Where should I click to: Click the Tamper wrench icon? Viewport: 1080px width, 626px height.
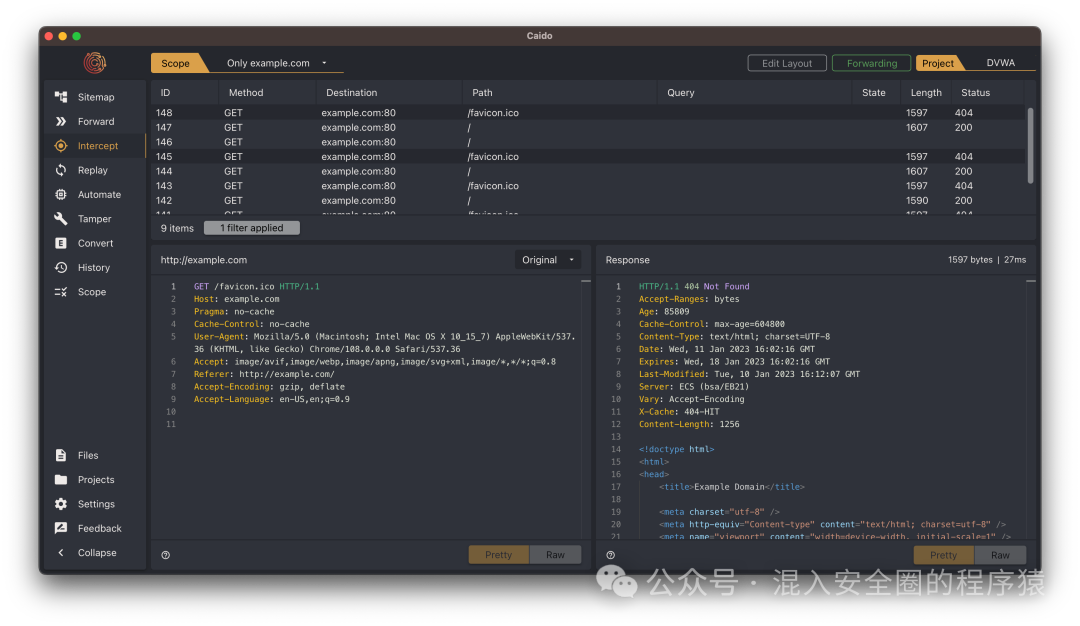[x=61, y=219]
